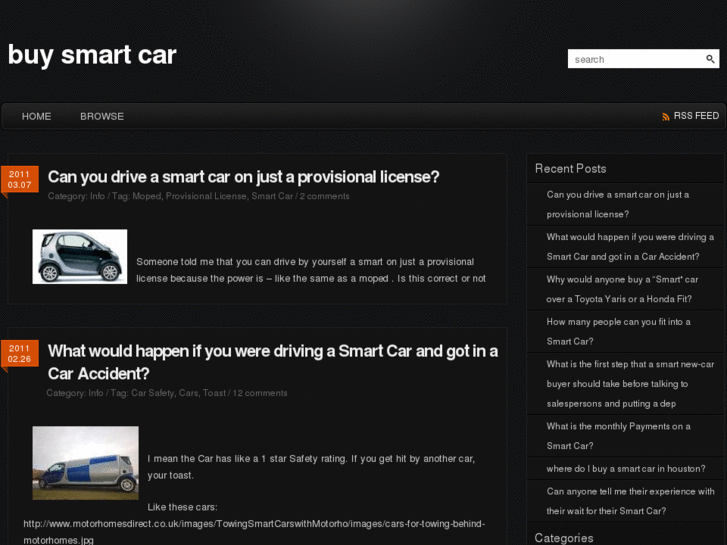Image resolution: width=727 pixels, height=545 pixels.
Task: Open the Cars tag
Action: 188,393
